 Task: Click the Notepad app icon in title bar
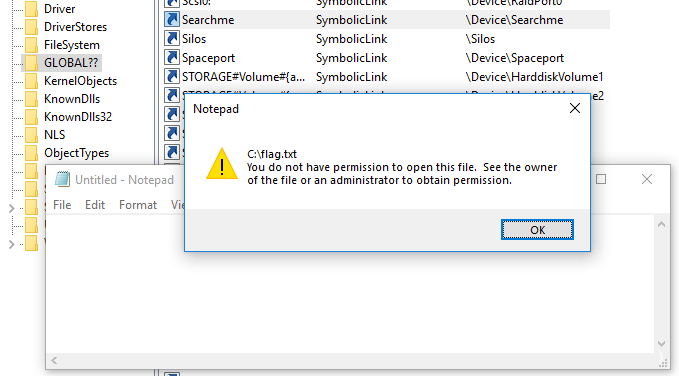(x=62, y=179)
